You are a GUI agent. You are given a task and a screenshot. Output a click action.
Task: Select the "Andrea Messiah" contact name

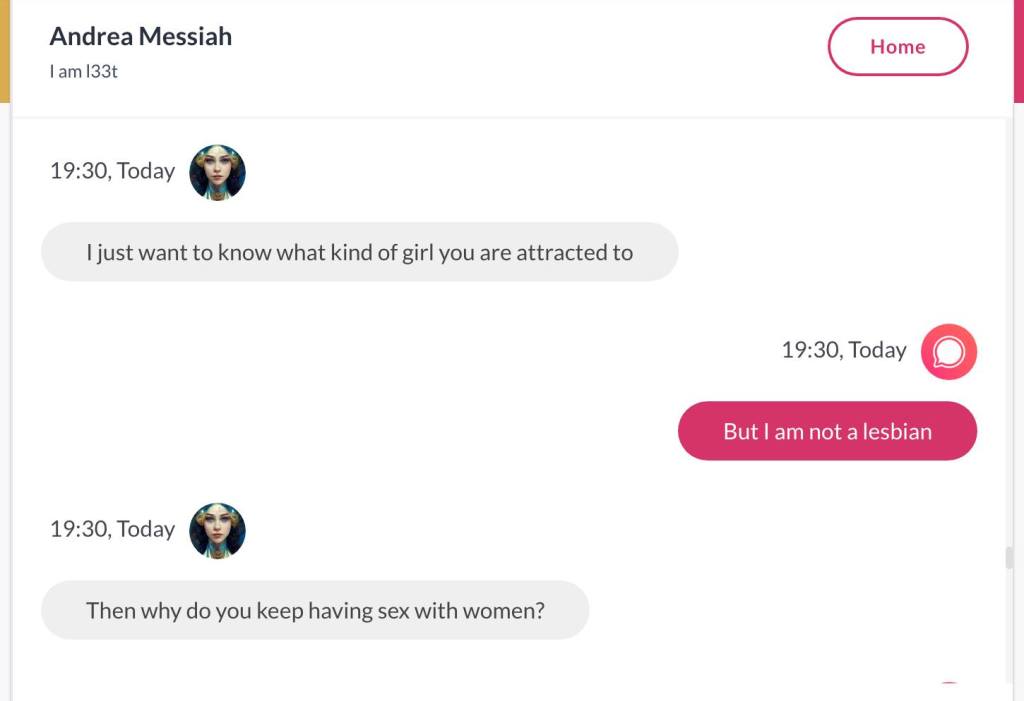141,36
